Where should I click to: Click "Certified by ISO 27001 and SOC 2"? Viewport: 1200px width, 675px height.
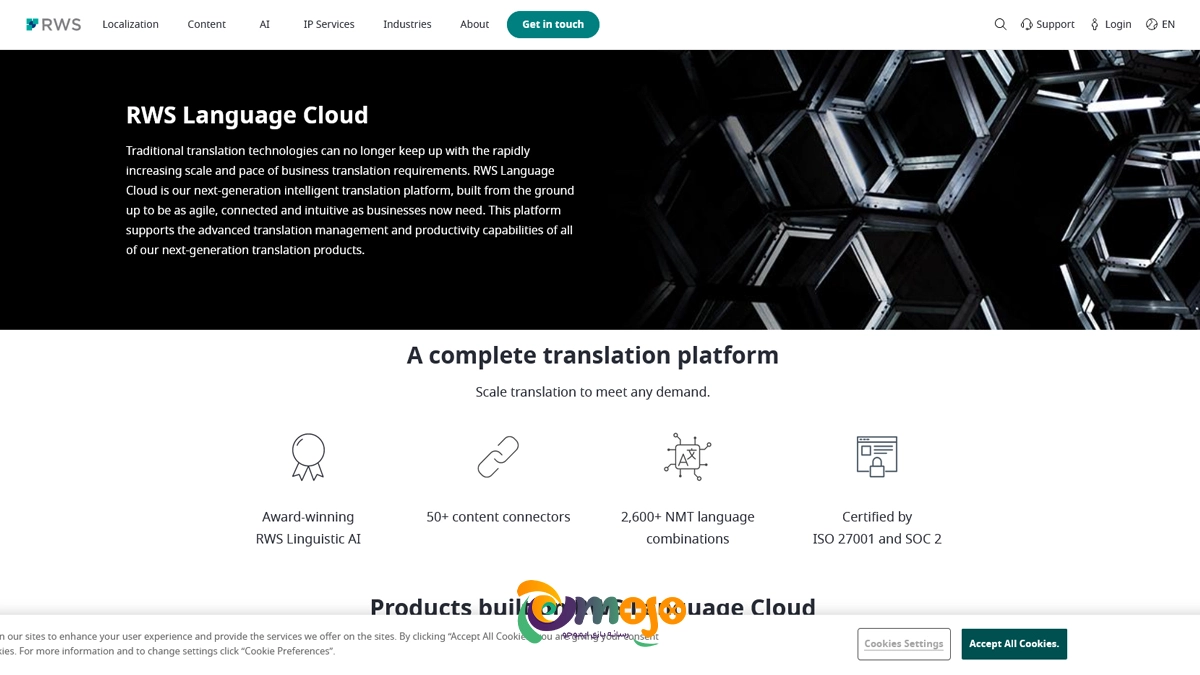coord(877,528)
